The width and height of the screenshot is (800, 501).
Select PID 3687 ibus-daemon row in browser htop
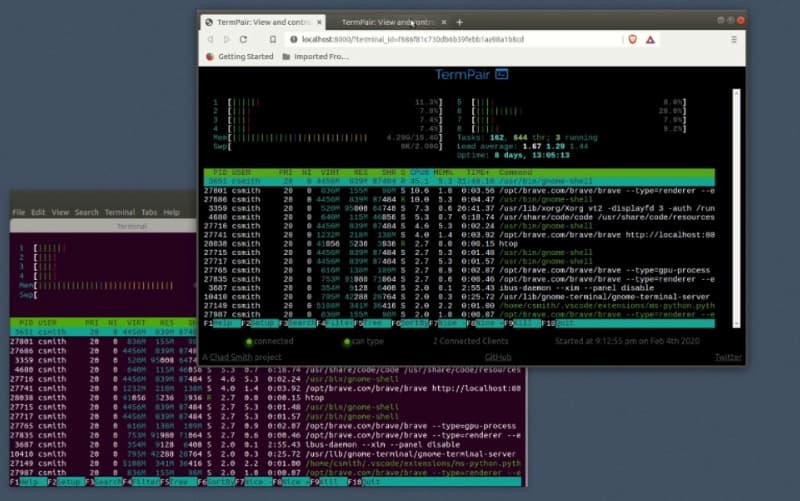coord(459,288)
